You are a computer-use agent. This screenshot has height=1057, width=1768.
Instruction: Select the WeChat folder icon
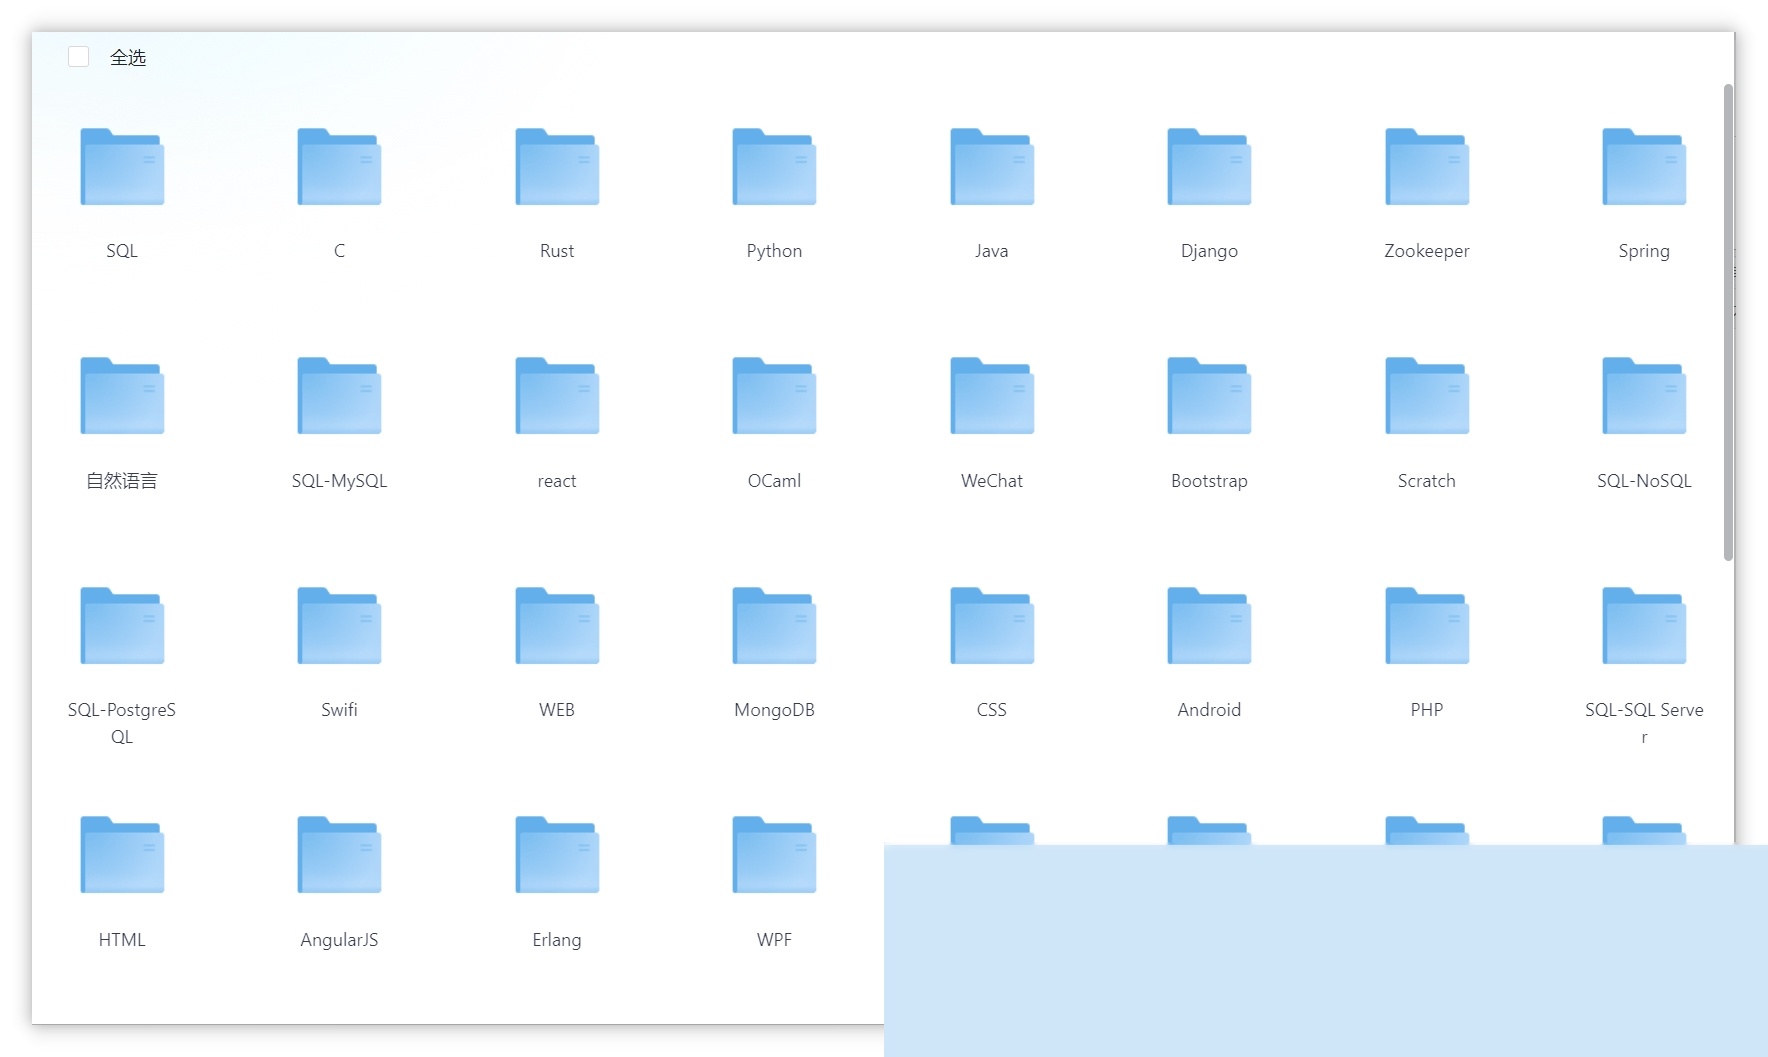[x=992, y=396]
